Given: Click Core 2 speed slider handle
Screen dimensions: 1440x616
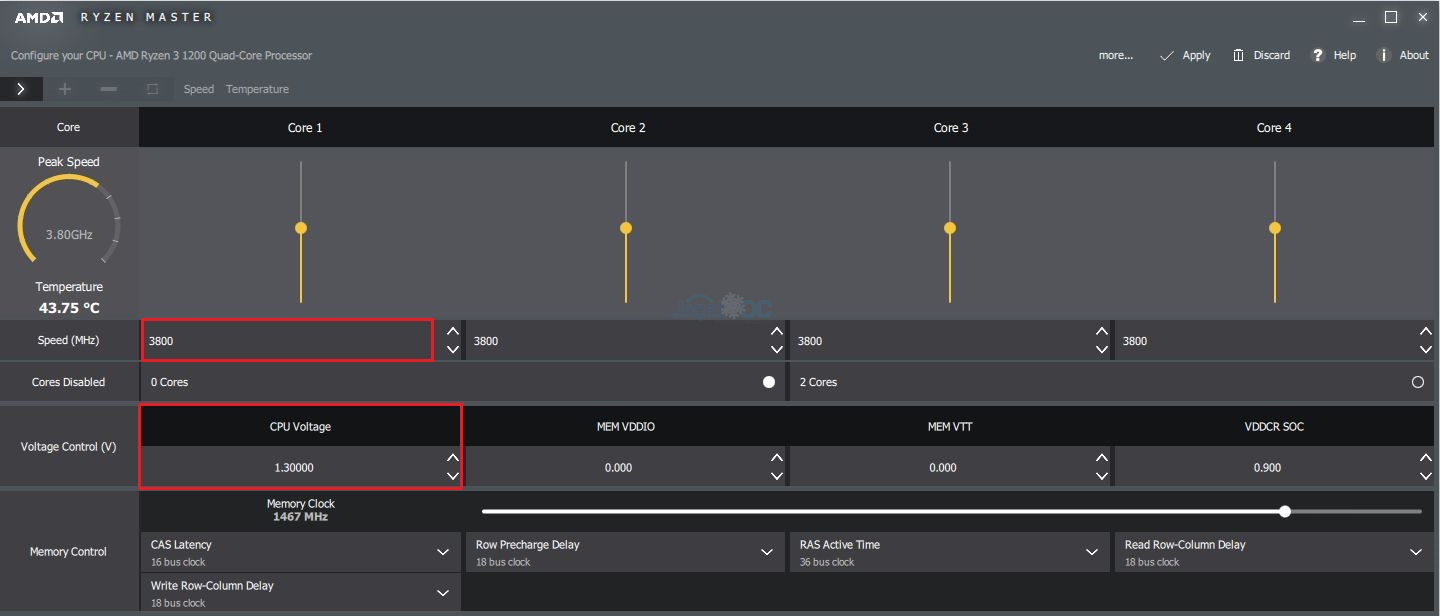Looking at the screenshot, I should pyautogui.click(x=626, y=228).
